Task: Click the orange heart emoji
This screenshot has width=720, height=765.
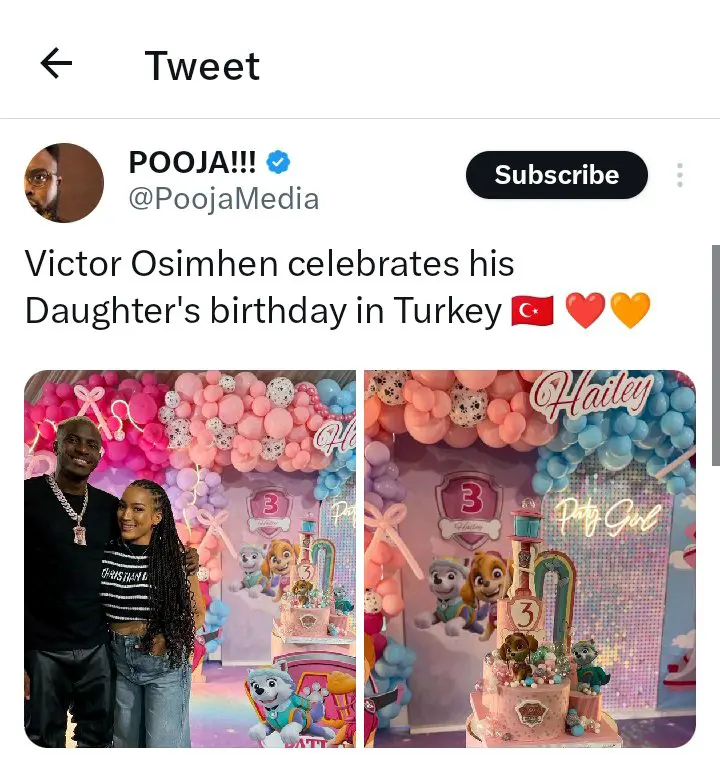Action: (630, 310)
